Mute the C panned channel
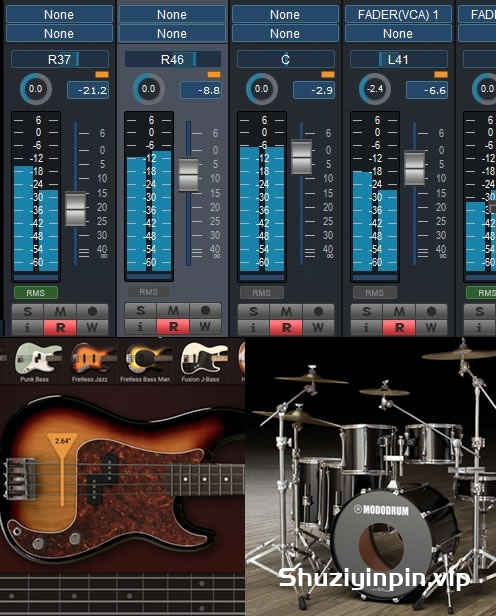Viewport: 496px width, 616px height. click(286, 312)
